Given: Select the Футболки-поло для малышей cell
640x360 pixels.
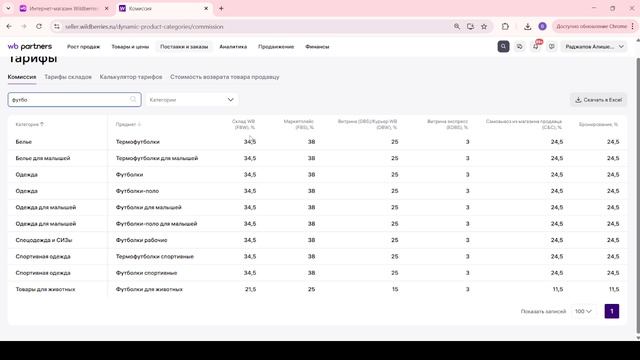Looking at the screenshot, I should pos(156,224).
